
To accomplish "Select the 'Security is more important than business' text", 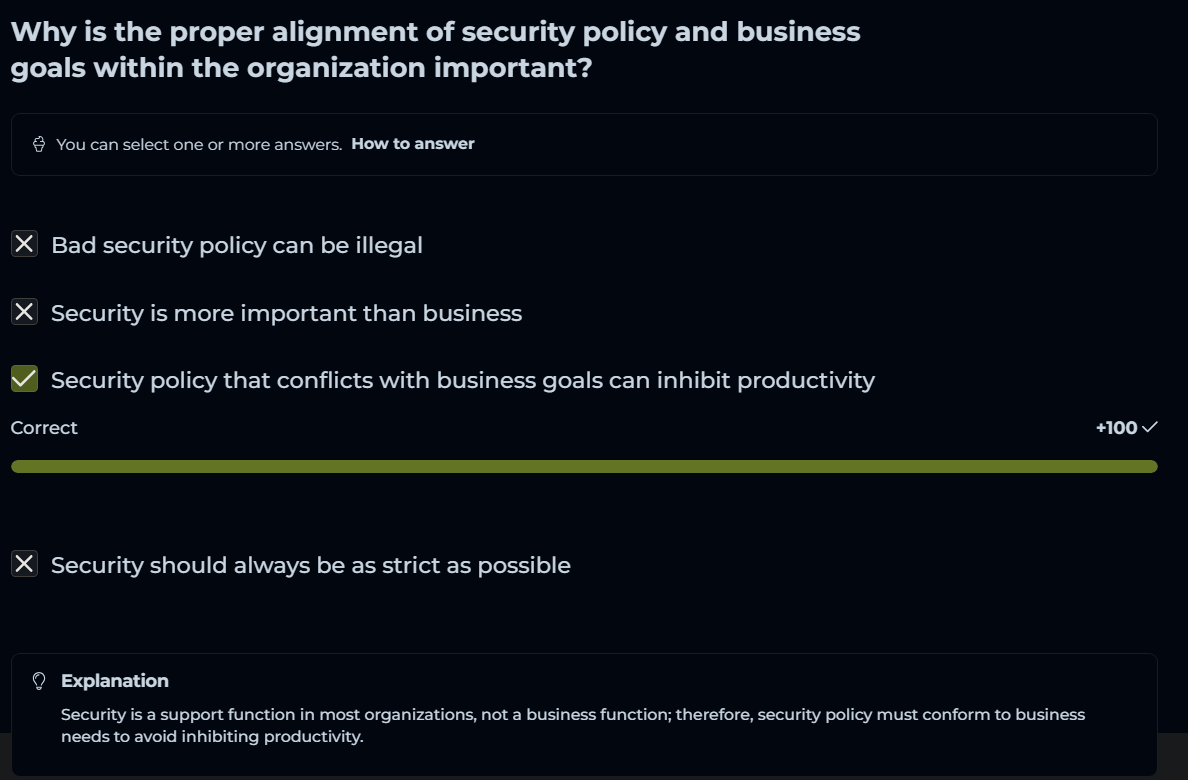I will [x=286, y=313].
